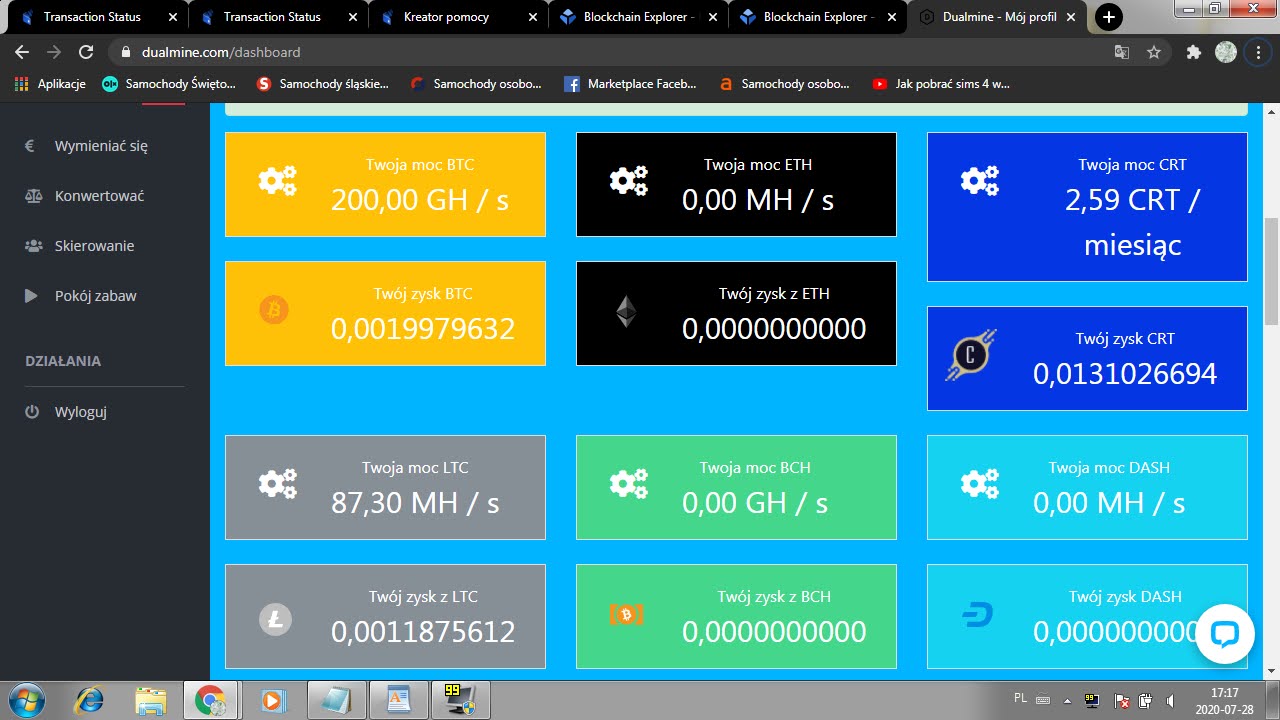
Task: Click the Ethereum diamond icon in Twój zysk z ETH
Action: point(626,312)
